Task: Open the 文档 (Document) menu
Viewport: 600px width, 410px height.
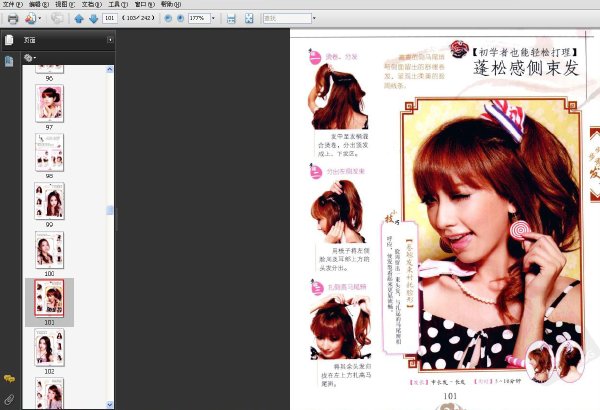Action: tap(91, 5)
